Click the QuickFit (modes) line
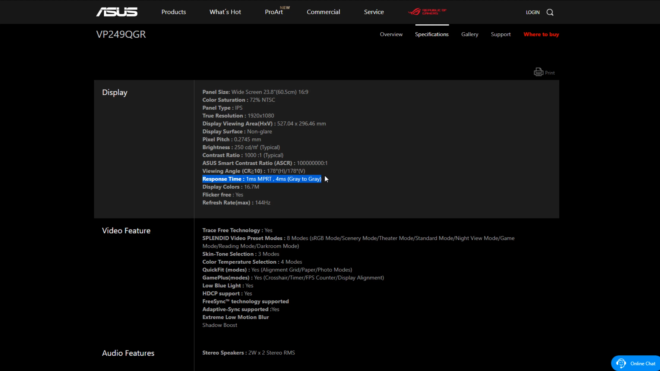 tap(277, 270)
